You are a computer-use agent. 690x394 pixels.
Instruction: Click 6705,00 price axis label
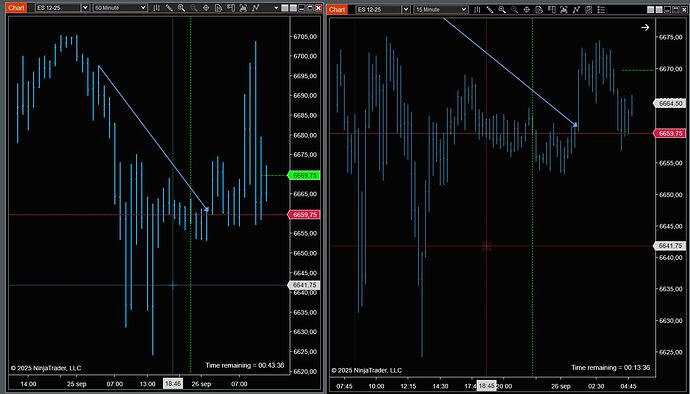coord(305,37)
